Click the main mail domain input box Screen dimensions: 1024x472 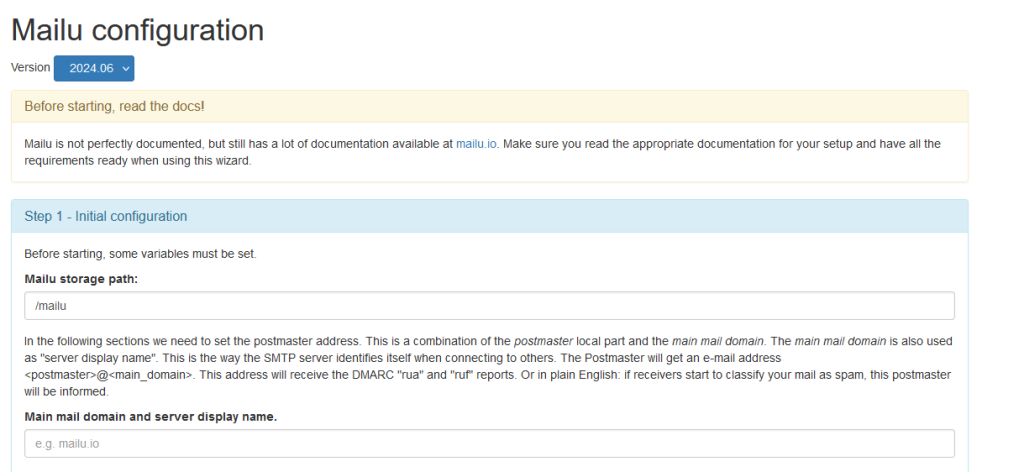tap(489, 443)
